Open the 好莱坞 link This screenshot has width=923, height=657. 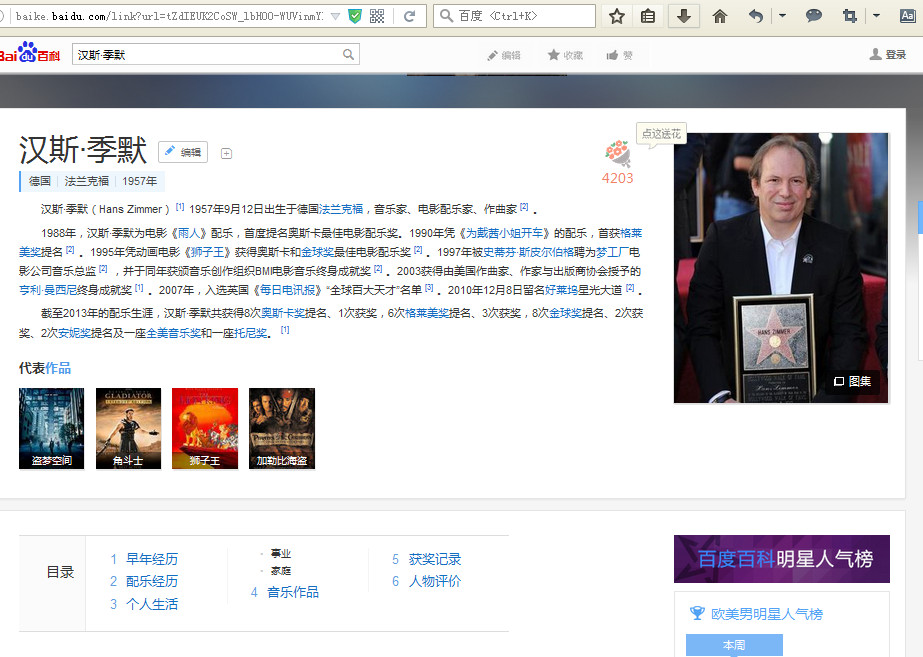pyautogui.click(x=561, y=290)
